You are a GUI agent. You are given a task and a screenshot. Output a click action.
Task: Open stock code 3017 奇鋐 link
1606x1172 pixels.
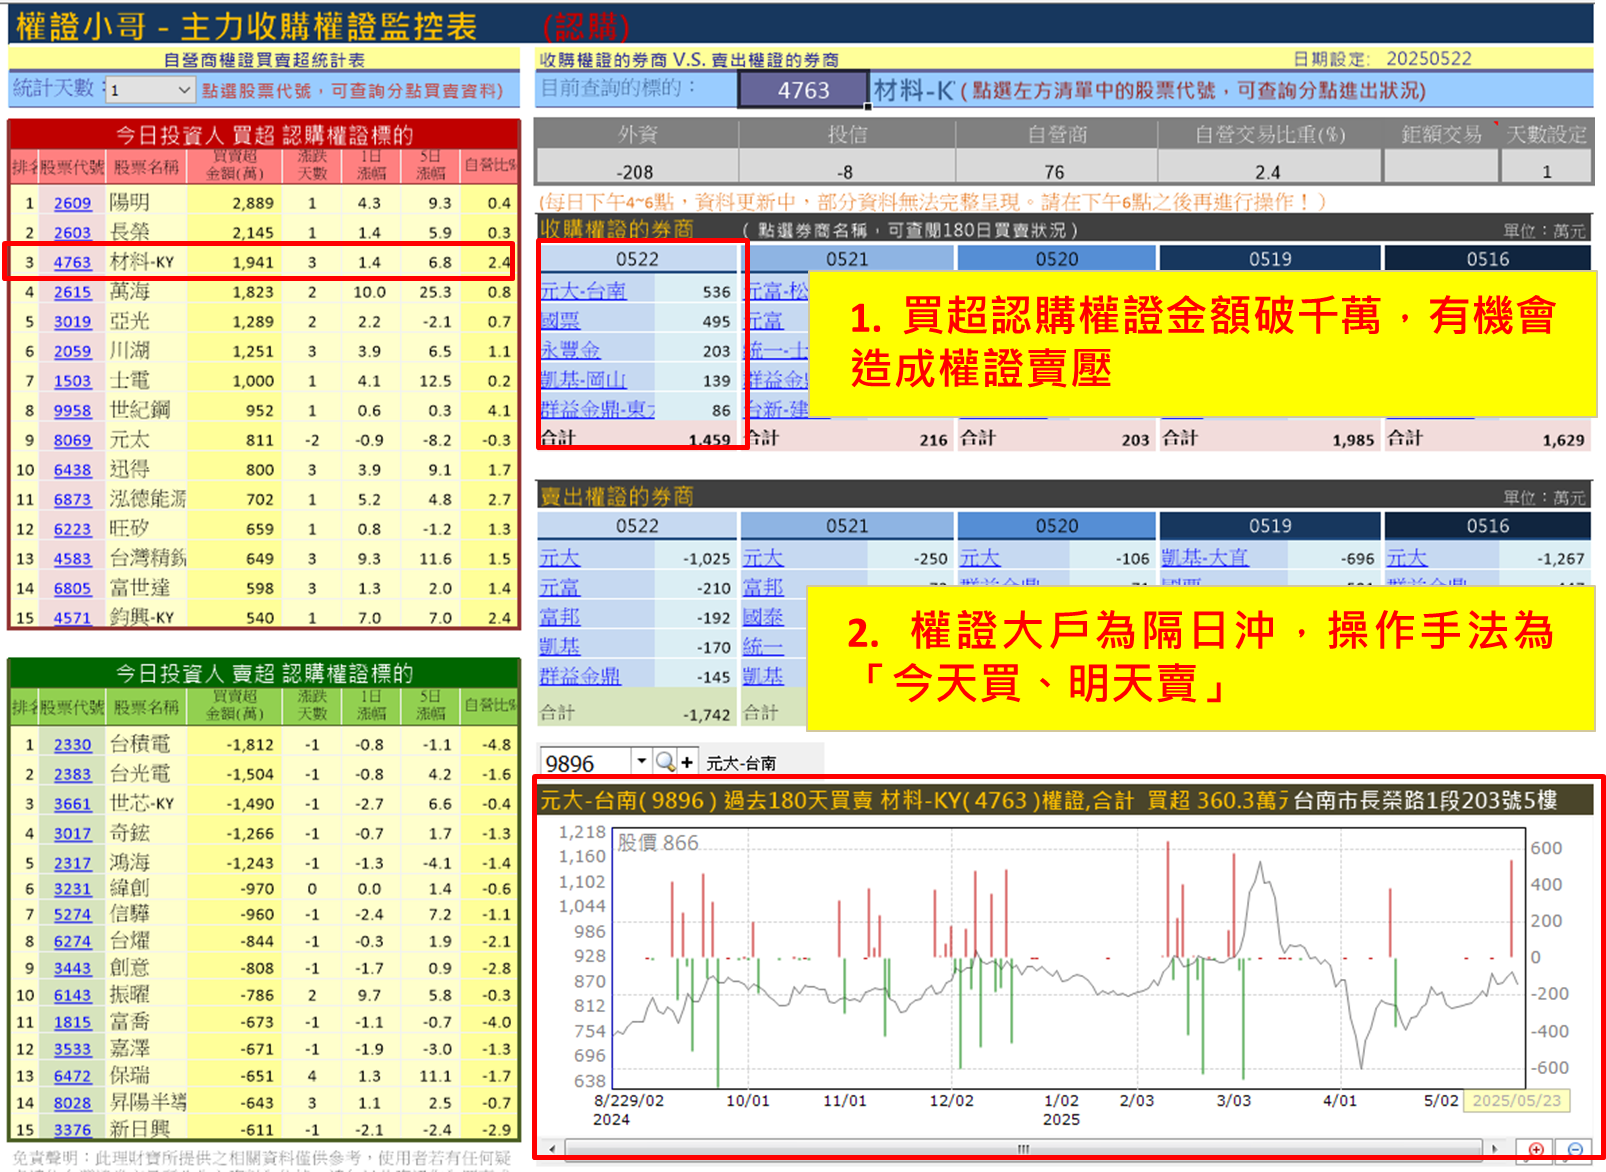click(72, 833)
